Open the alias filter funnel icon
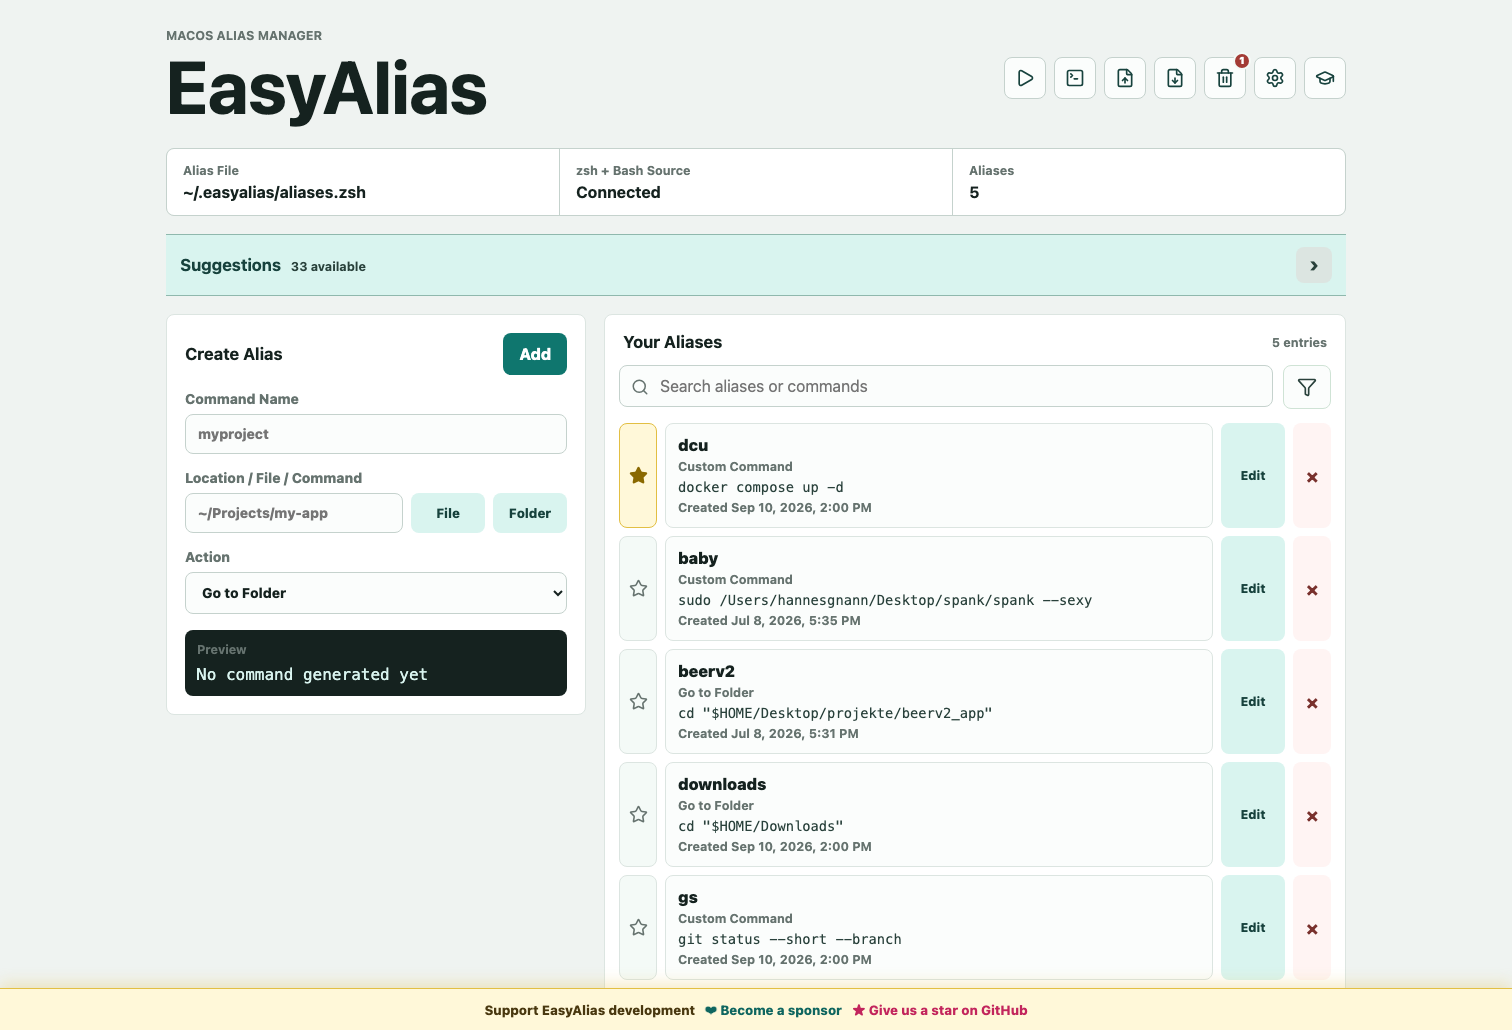The image size is (1512, 1030). (x=1307, y=387)
